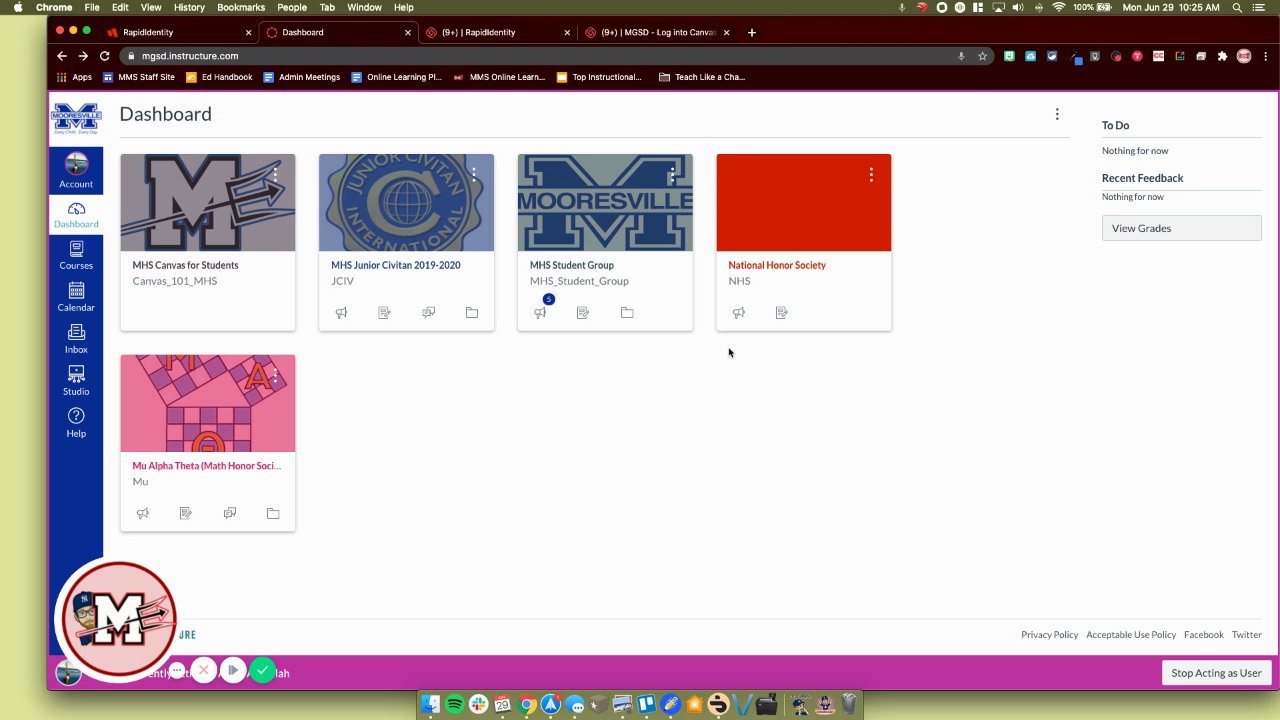
Task: Open the Inbox in Canvas sidebar
Action: coord(76,339)
